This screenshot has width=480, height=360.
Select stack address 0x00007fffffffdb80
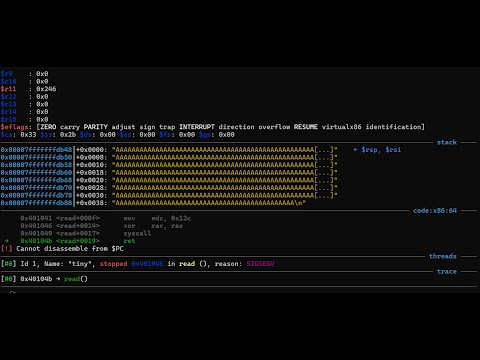(x=36, y=203)
